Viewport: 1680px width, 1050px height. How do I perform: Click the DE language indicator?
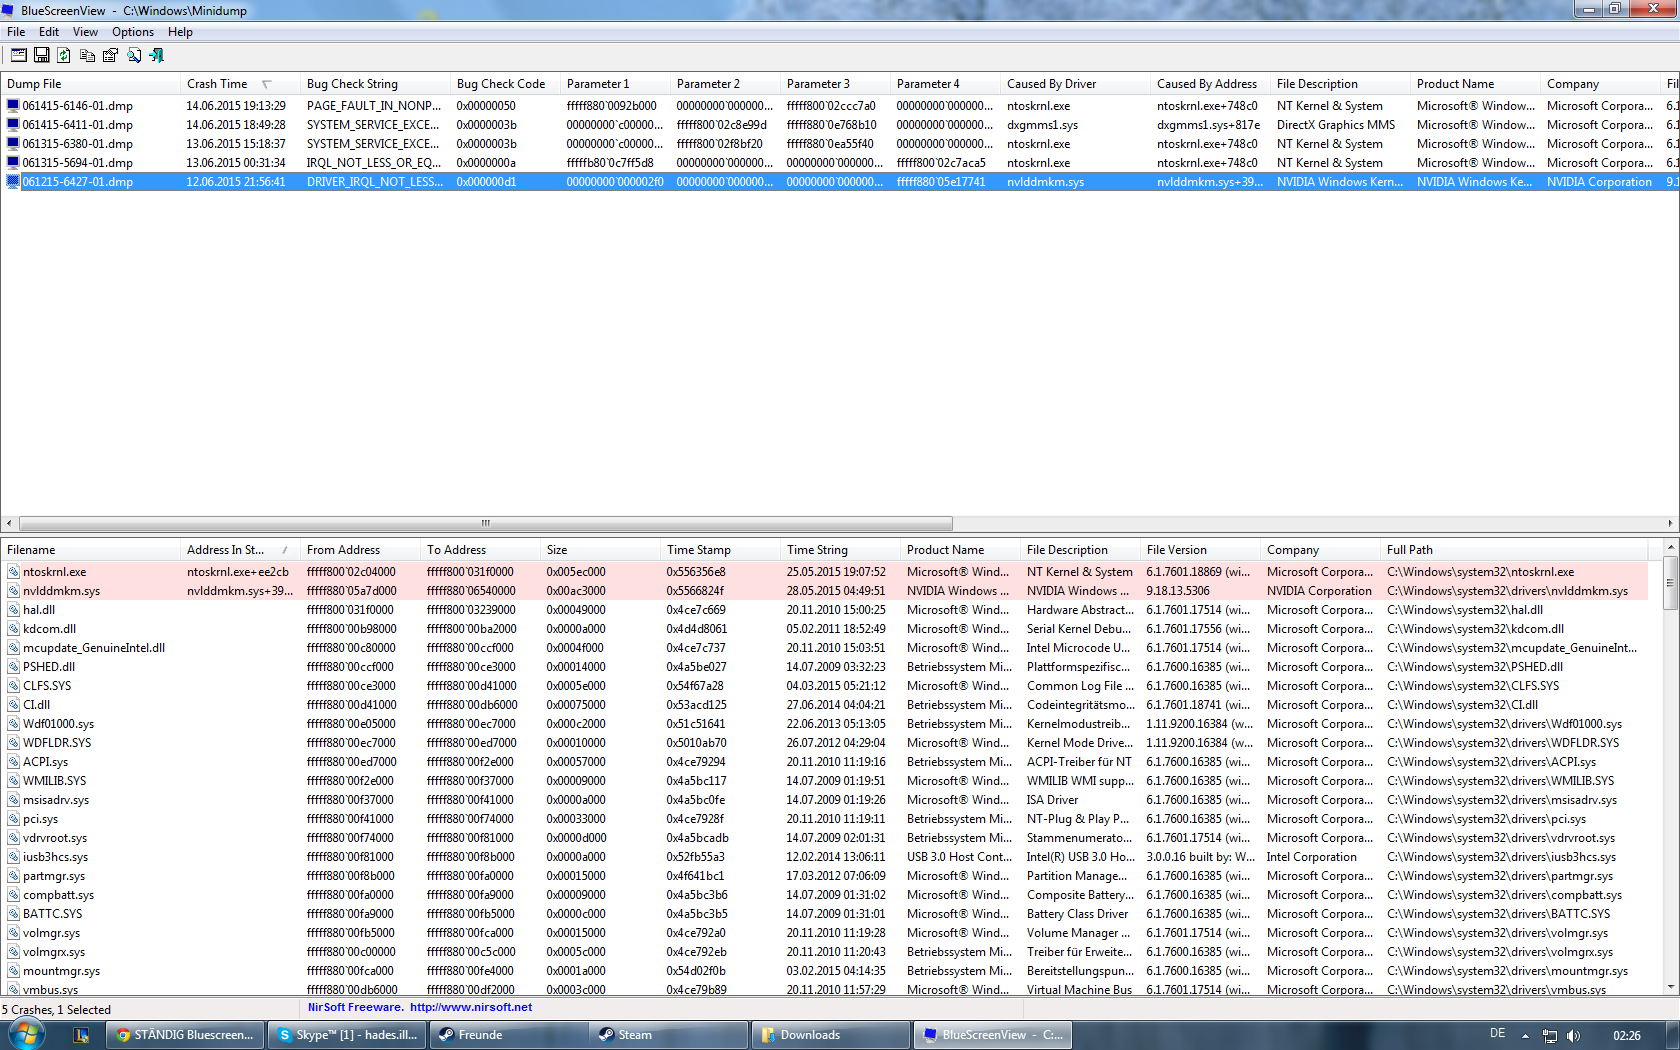[x=1497, y=1034]
